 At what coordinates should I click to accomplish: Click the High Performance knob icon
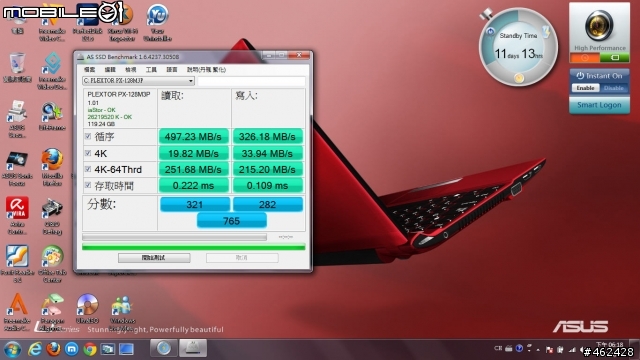[x=599, y=25]
